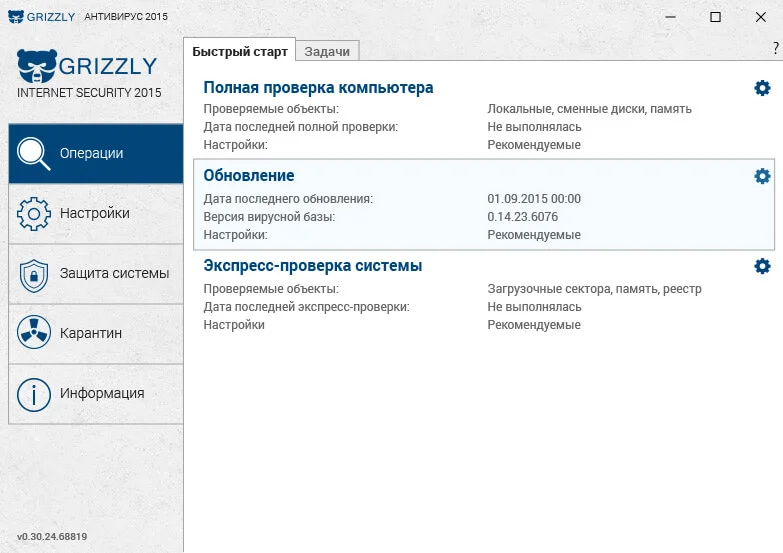
Task: Click the gear icon beside Настройки sidebar
Action: pos(33,214)
